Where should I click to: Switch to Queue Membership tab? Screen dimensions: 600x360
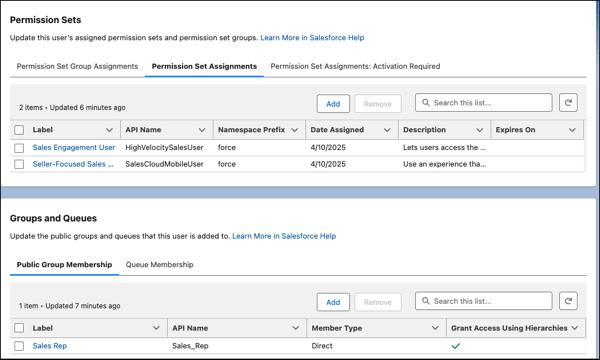pyautogui.click(x=160, y=264)
